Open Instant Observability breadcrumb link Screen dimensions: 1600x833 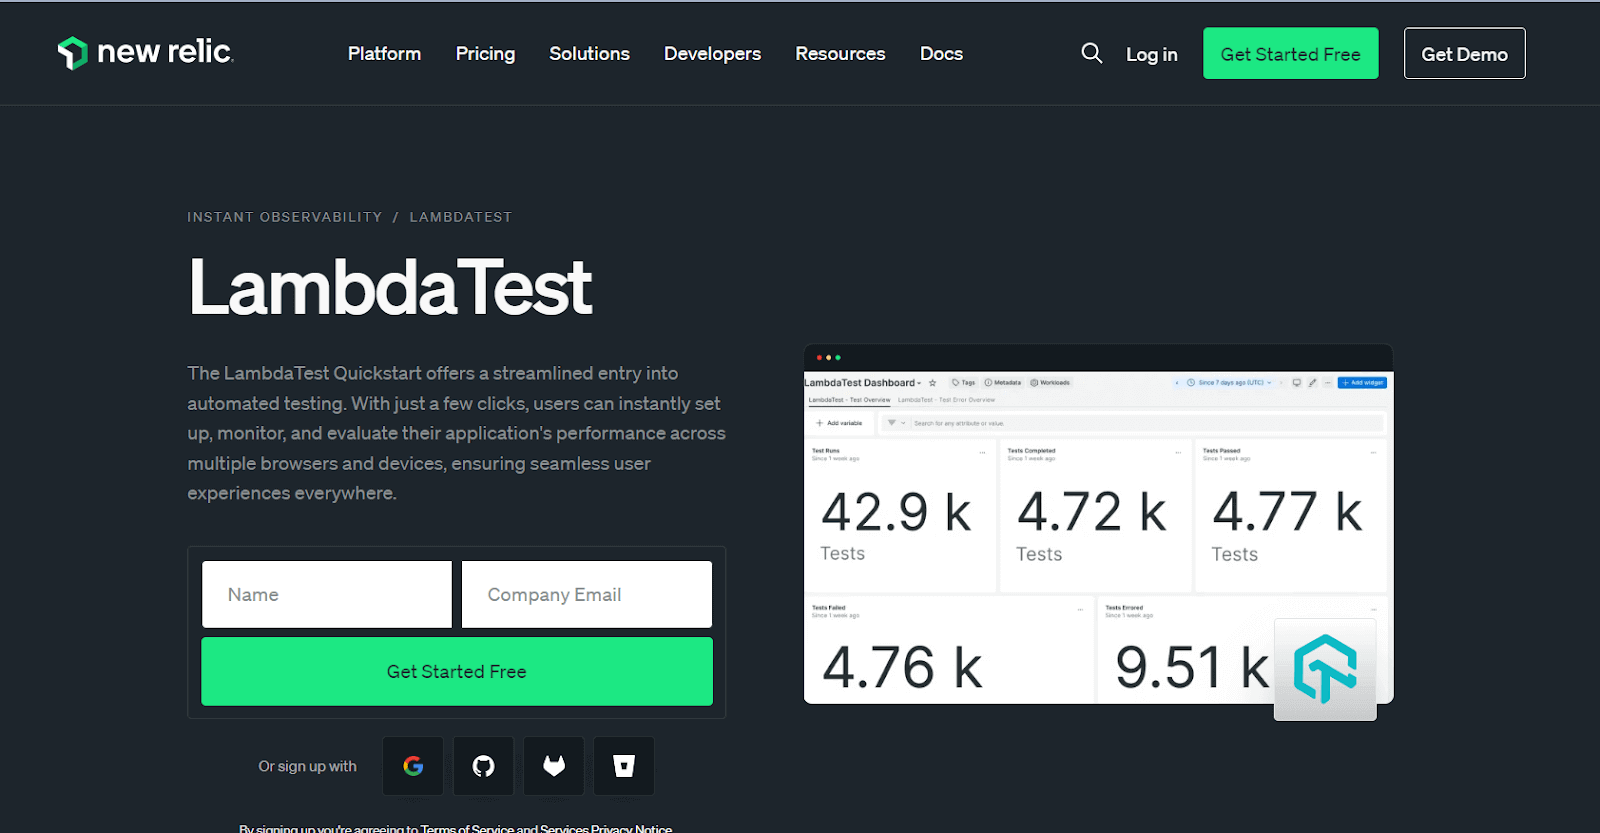point(285,217)
